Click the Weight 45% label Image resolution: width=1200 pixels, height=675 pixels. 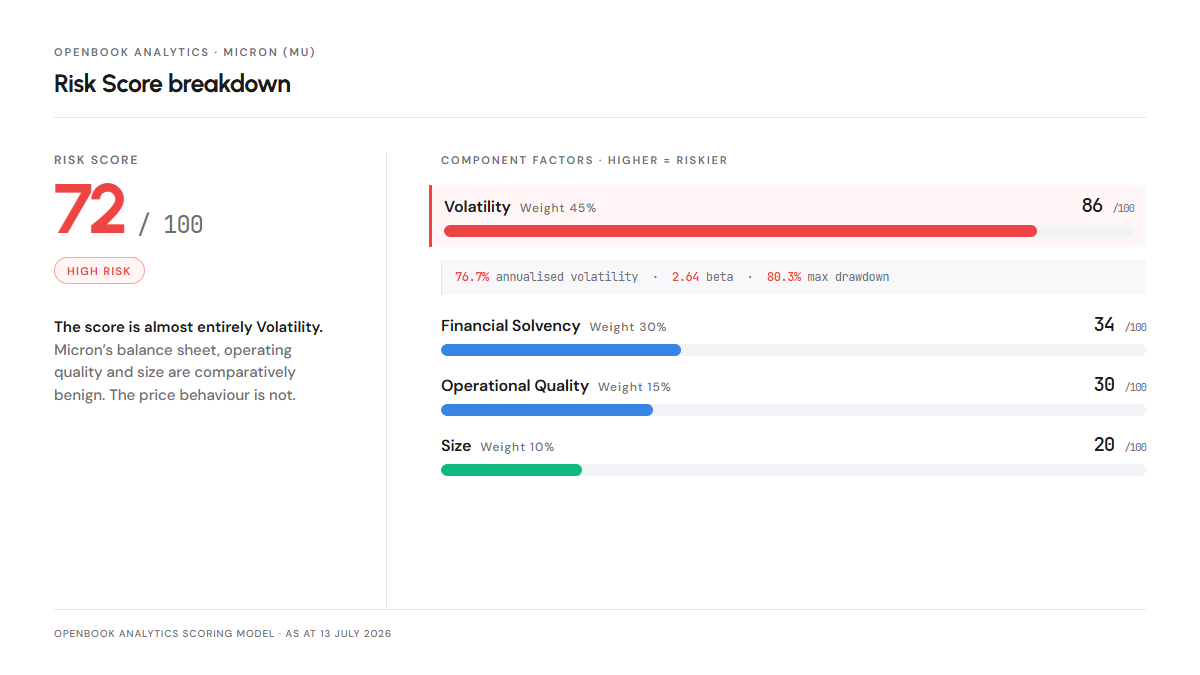558,208
